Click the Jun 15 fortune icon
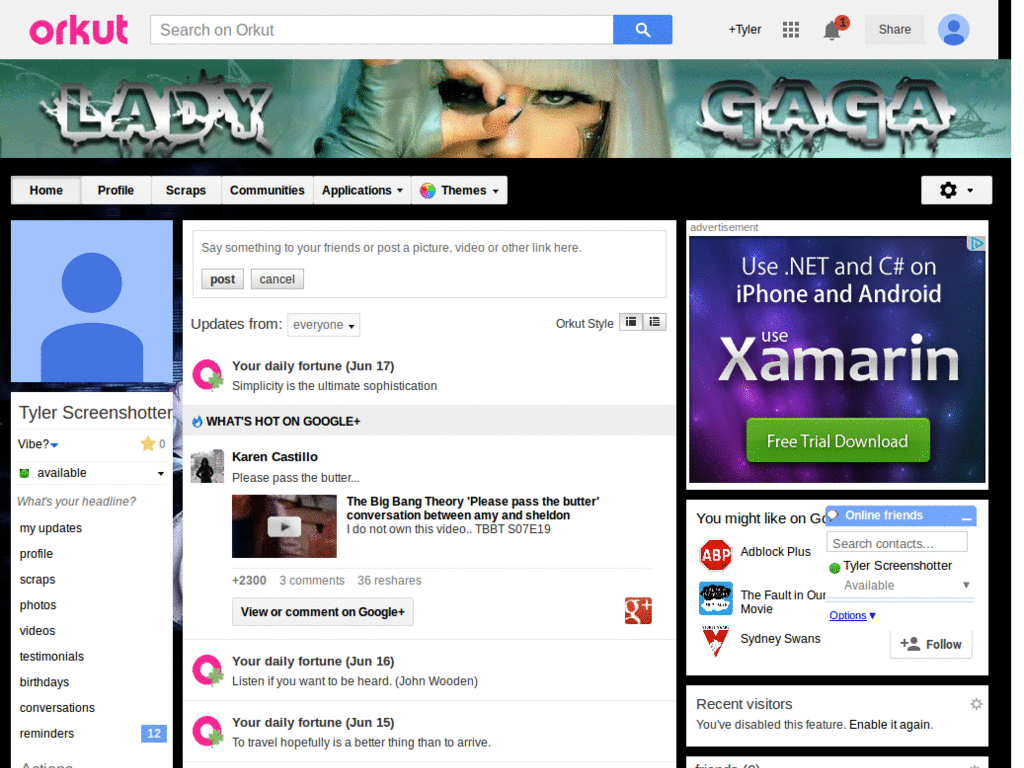The width and height of the screenshot is (1024, 768). coord(208,731)
